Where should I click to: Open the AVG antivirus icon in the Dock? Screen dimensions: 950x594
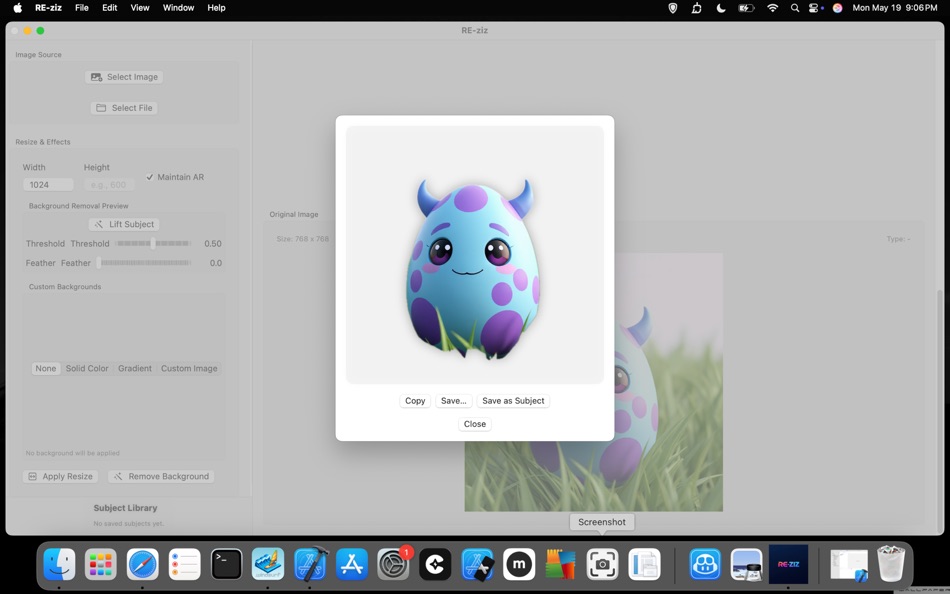click(560, 565)
